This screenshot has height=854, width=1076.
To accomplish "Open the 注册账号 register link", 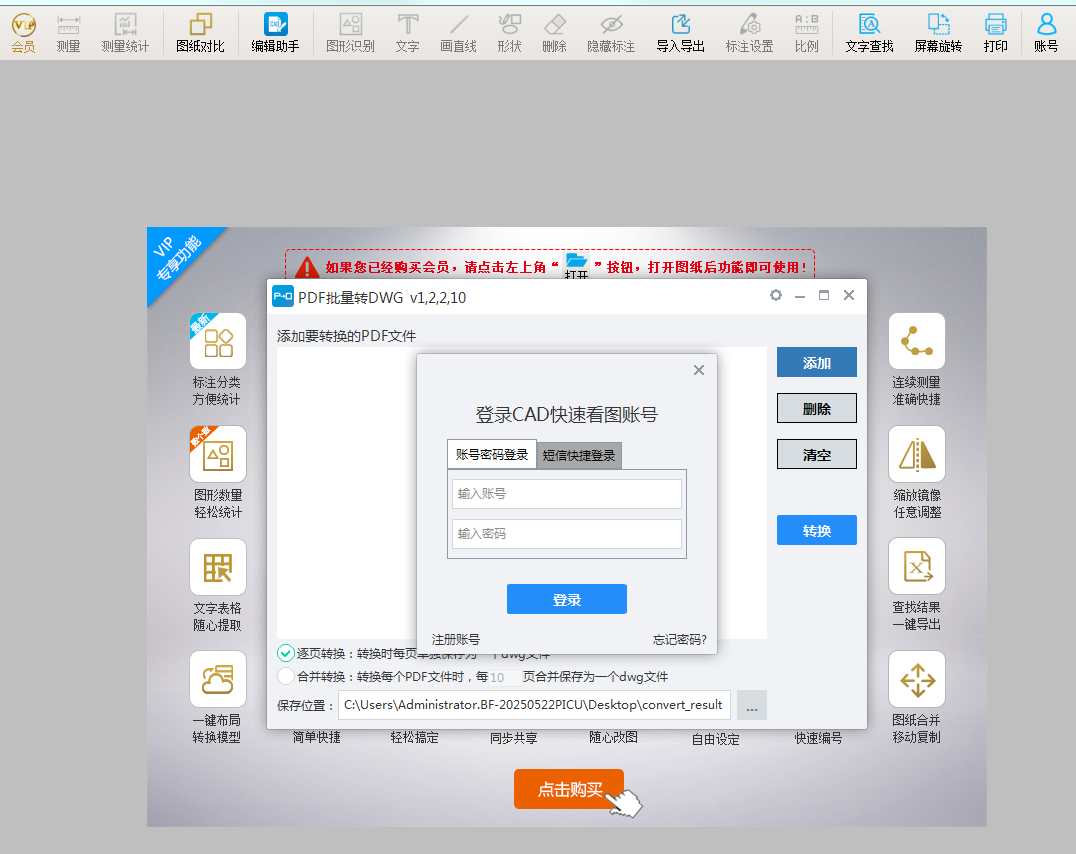I will click(456, 639).
